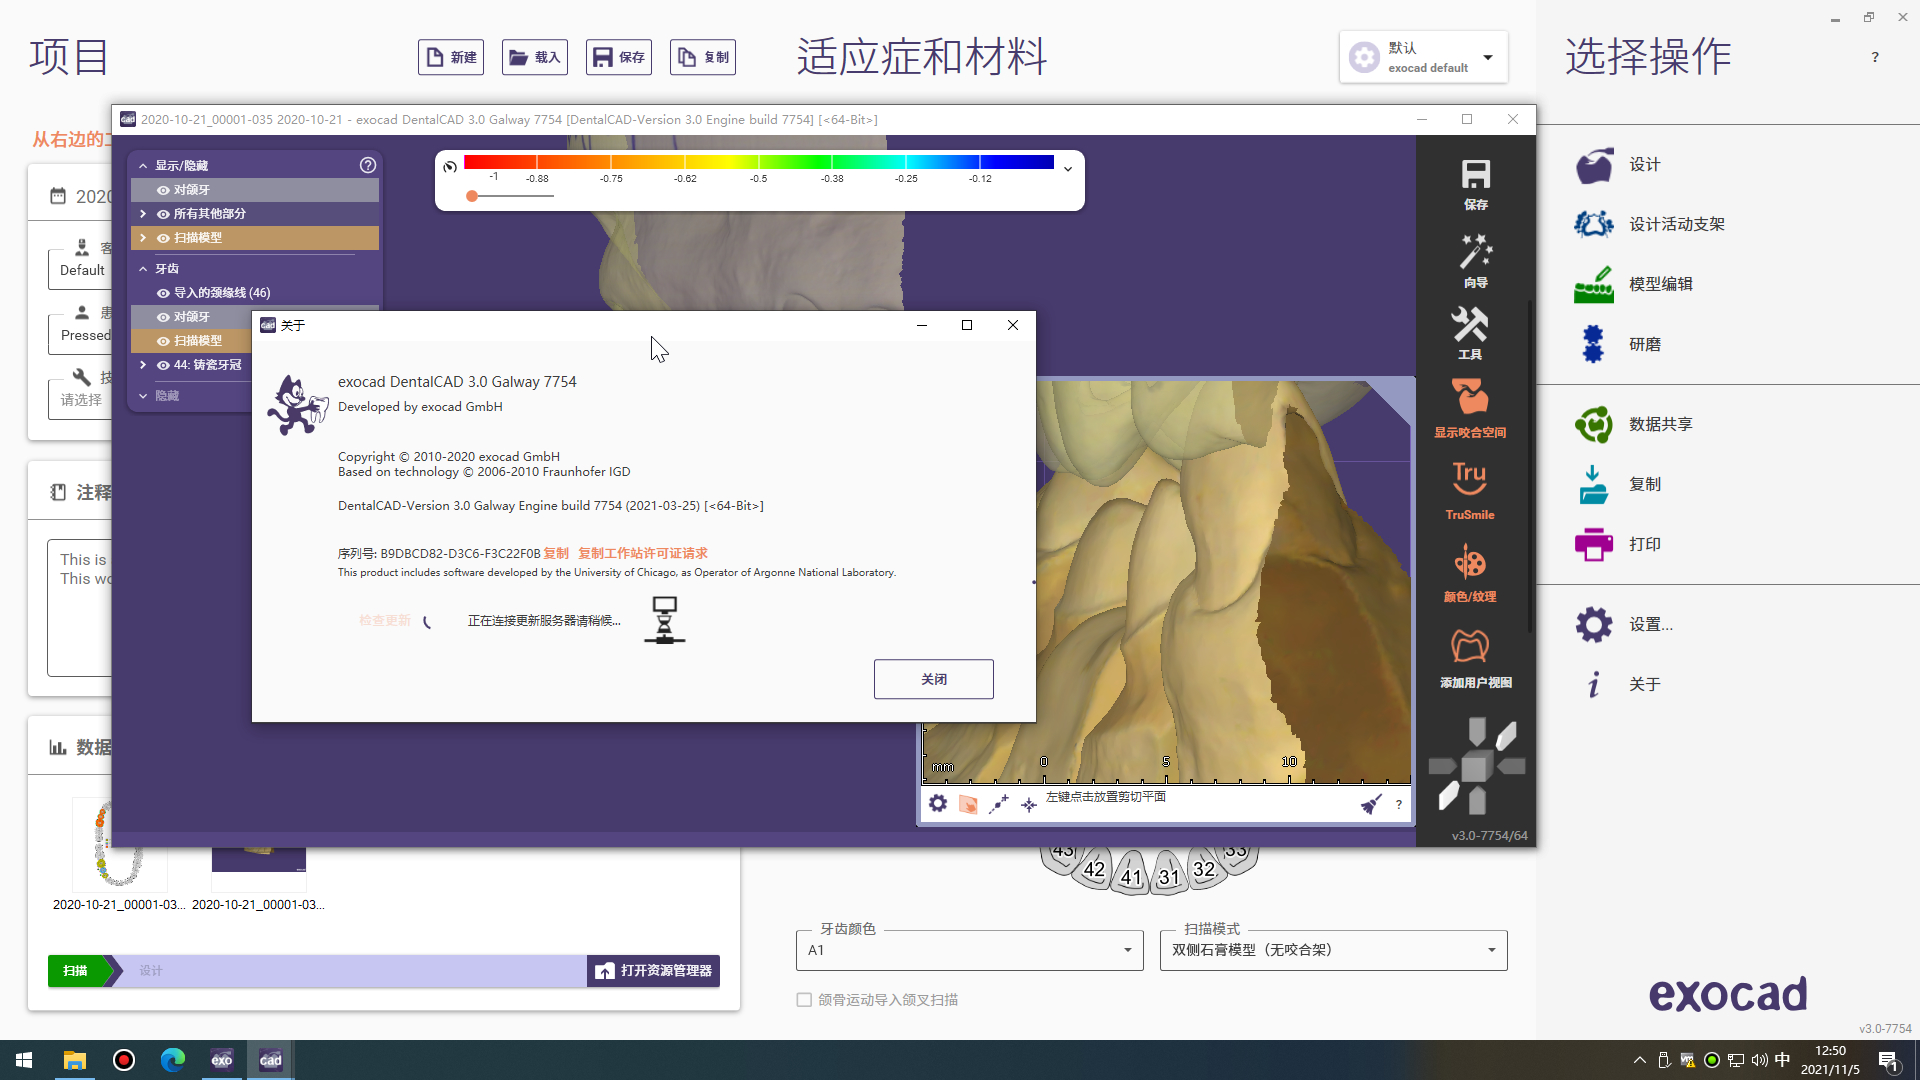Click 复制工作站许可证请求 link
Image resolution: width=1920 pixels, height=1080 pixels.
tap(643, 553)
